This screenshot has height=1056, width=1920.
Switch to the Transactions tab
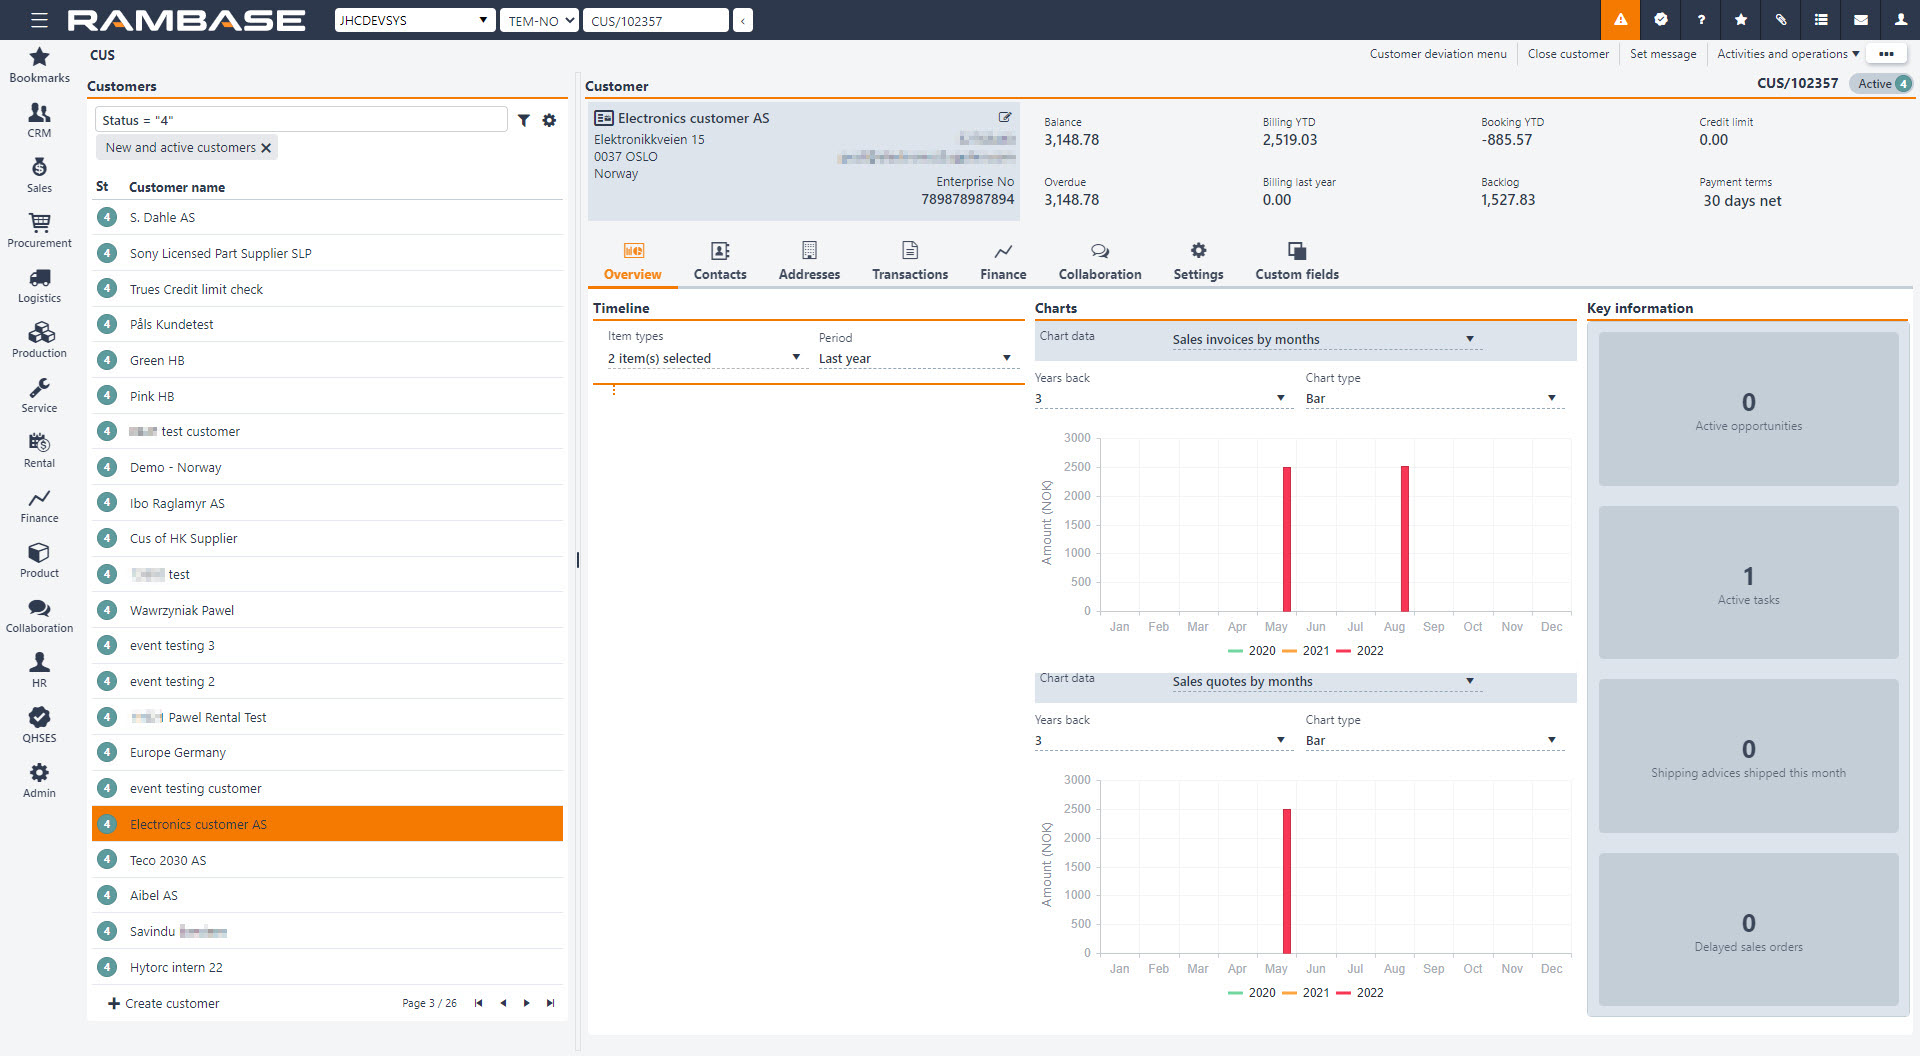pyautogui.click(x=910, y=262)
